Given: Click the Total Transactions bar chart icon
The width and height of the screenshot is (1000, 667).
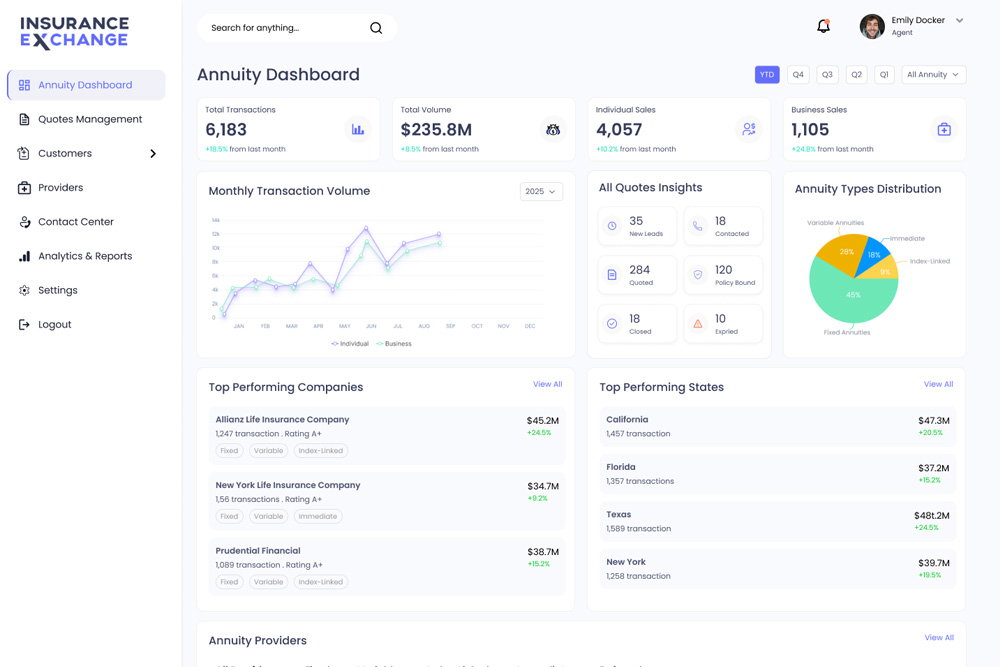Looking at the screenshot, I should pyautogui.click(x=357, y=129).
